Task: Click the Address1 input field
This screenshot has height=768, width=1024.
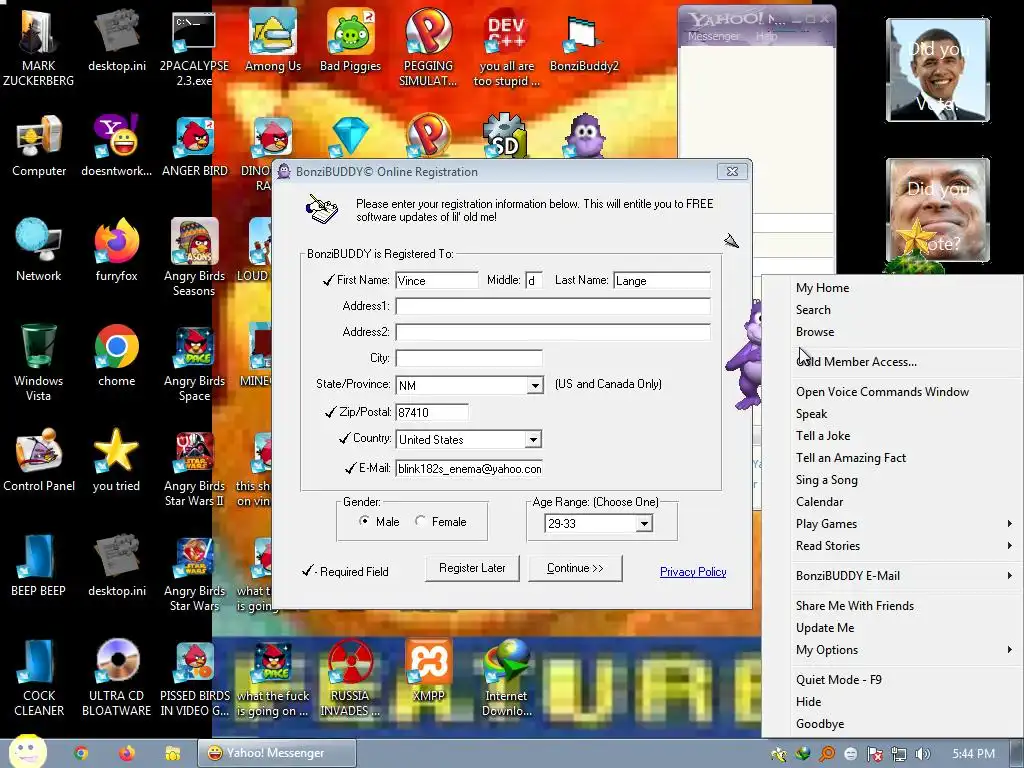Action: pos(553,306)
